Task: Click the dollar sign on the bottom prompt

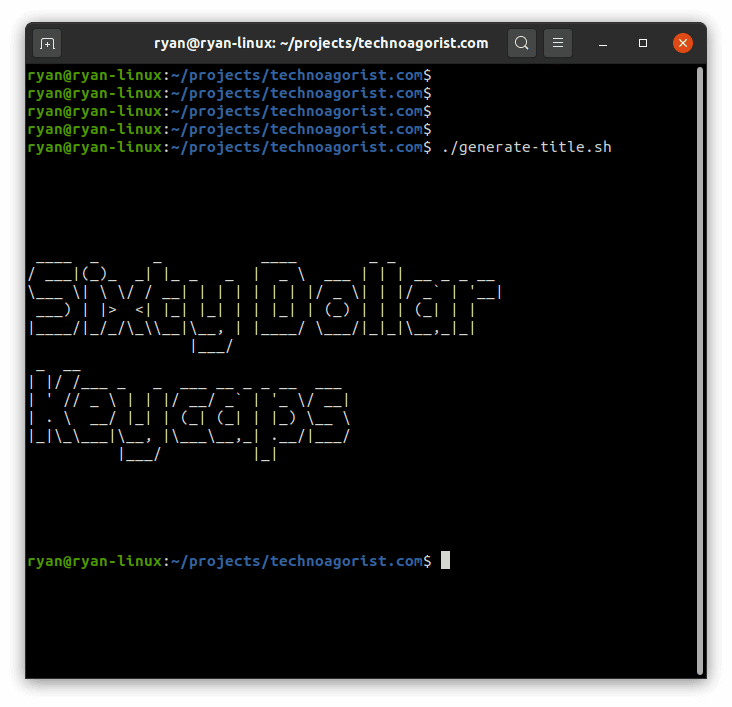Action: point(427,561)
